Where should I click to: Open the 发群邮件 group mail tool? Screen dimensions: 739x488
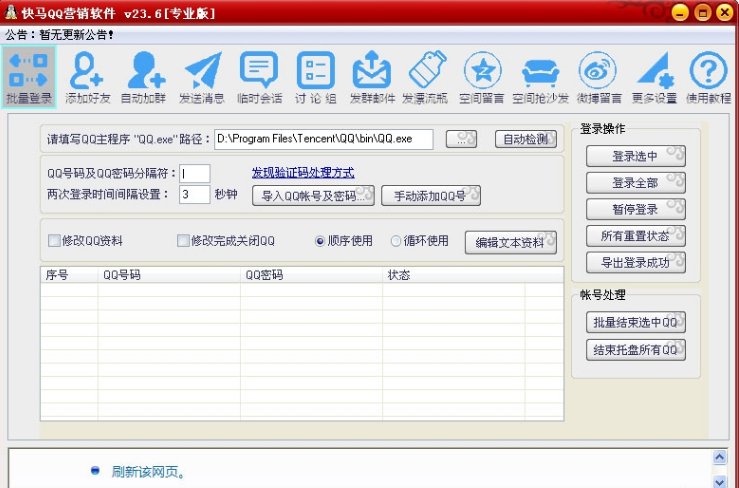(372, 77)
